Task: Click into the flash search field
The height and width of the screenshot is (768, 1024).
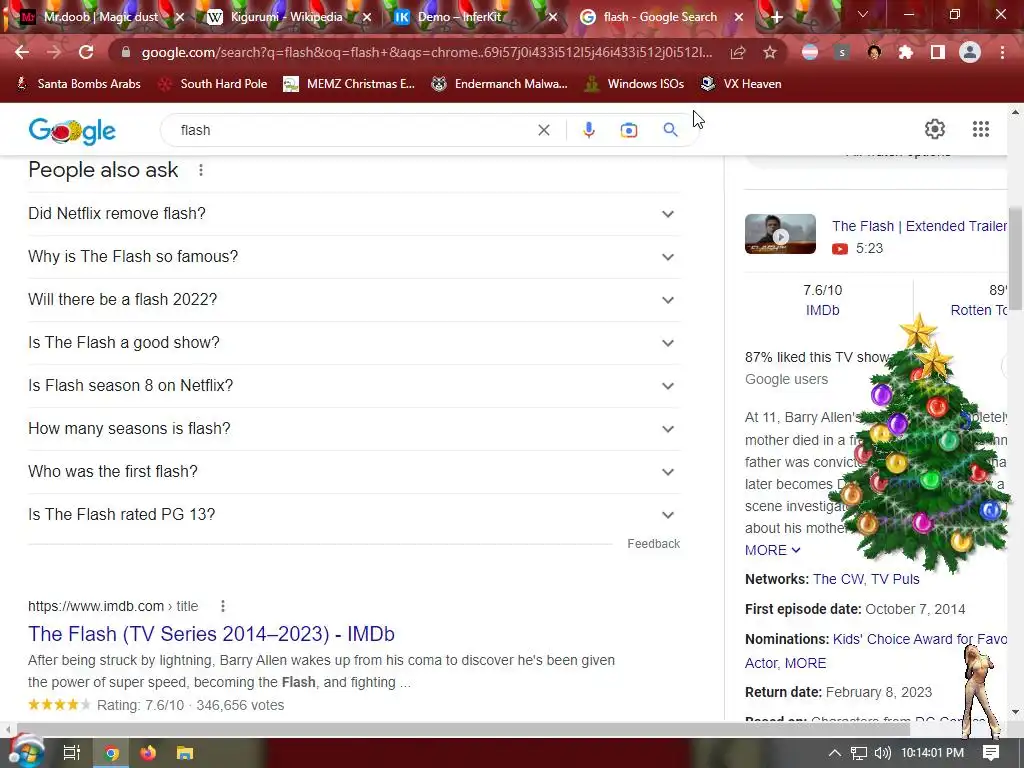Action: coord(353,130)
